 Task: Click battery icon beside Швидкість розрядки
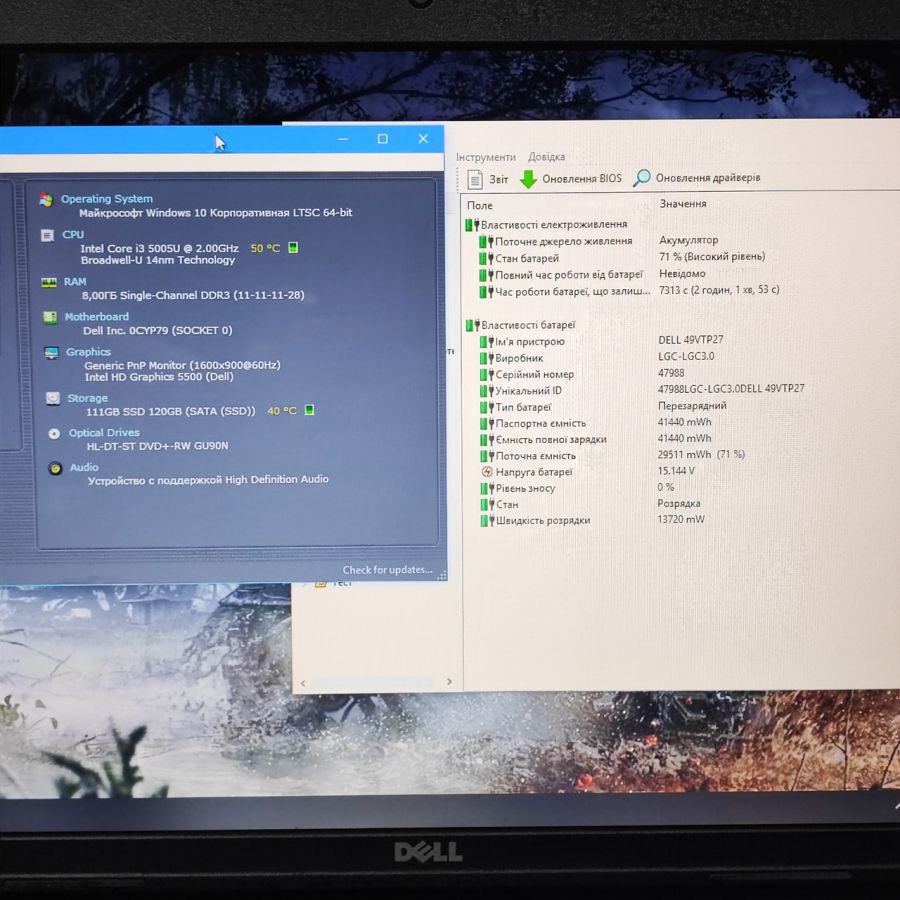coord(487,521)
